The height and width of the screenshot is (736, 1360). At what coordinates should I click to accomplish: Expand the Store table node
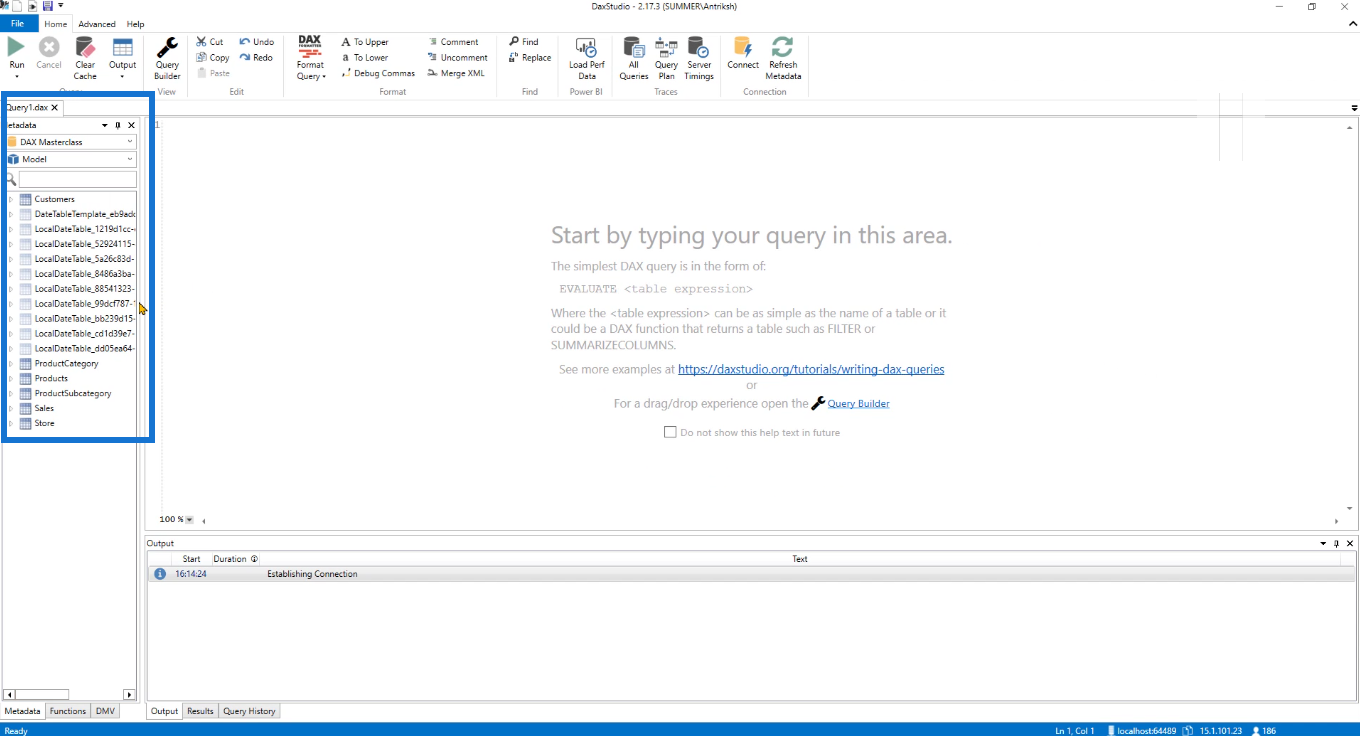click(11, 423)
